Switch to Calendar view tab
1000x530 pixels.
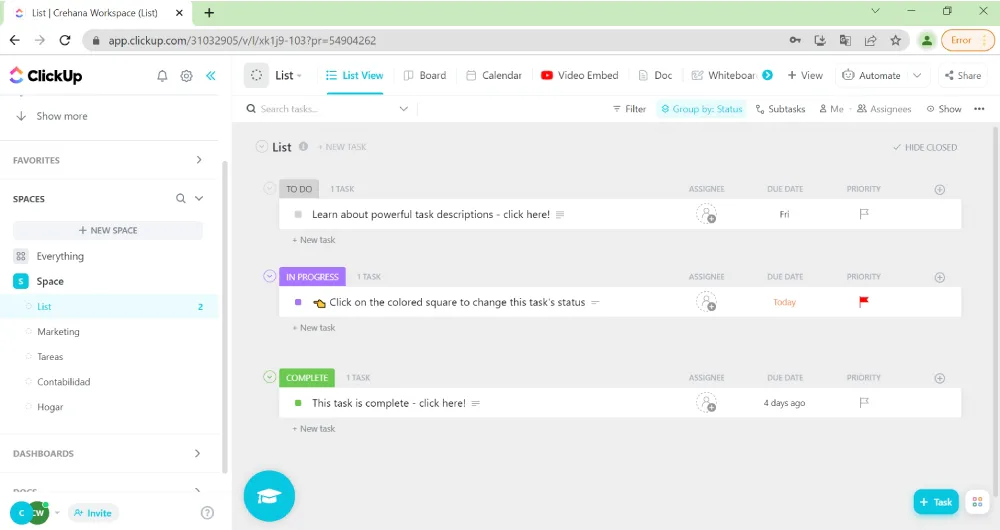pos(494,75)
